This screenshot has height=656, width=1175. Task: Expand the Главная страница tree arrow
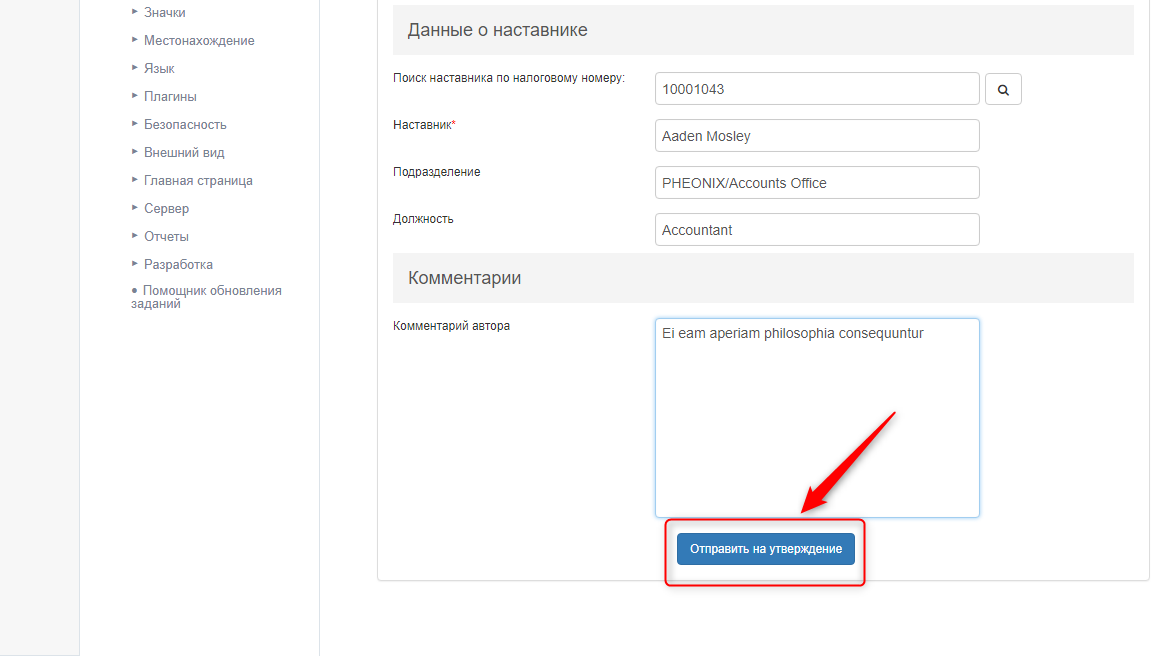pos(134,179)
